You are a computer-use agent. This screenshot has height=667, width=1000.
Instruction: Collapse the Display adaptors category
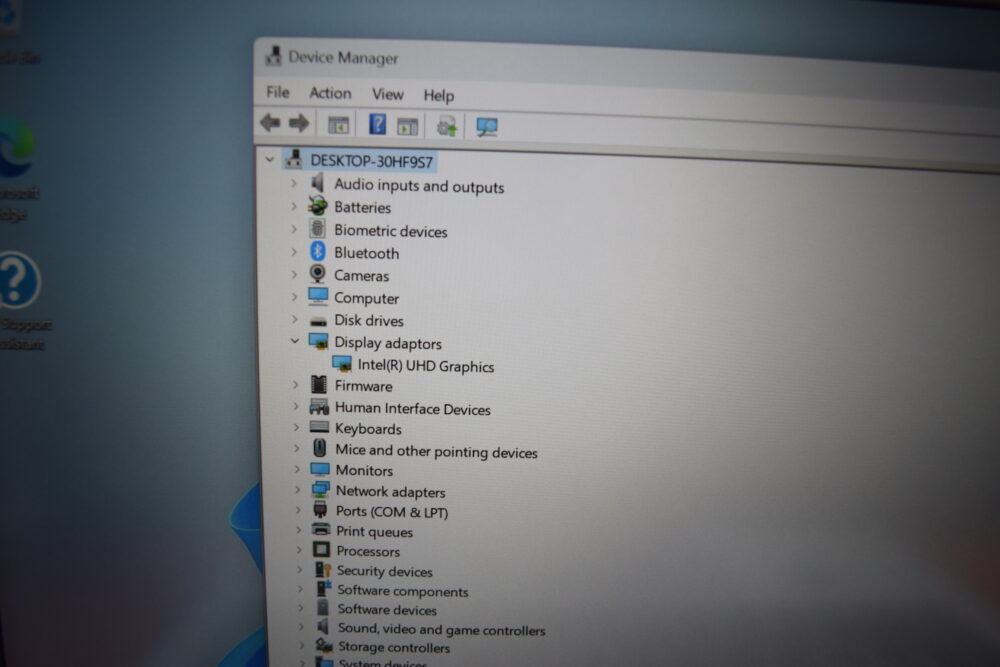295,341
